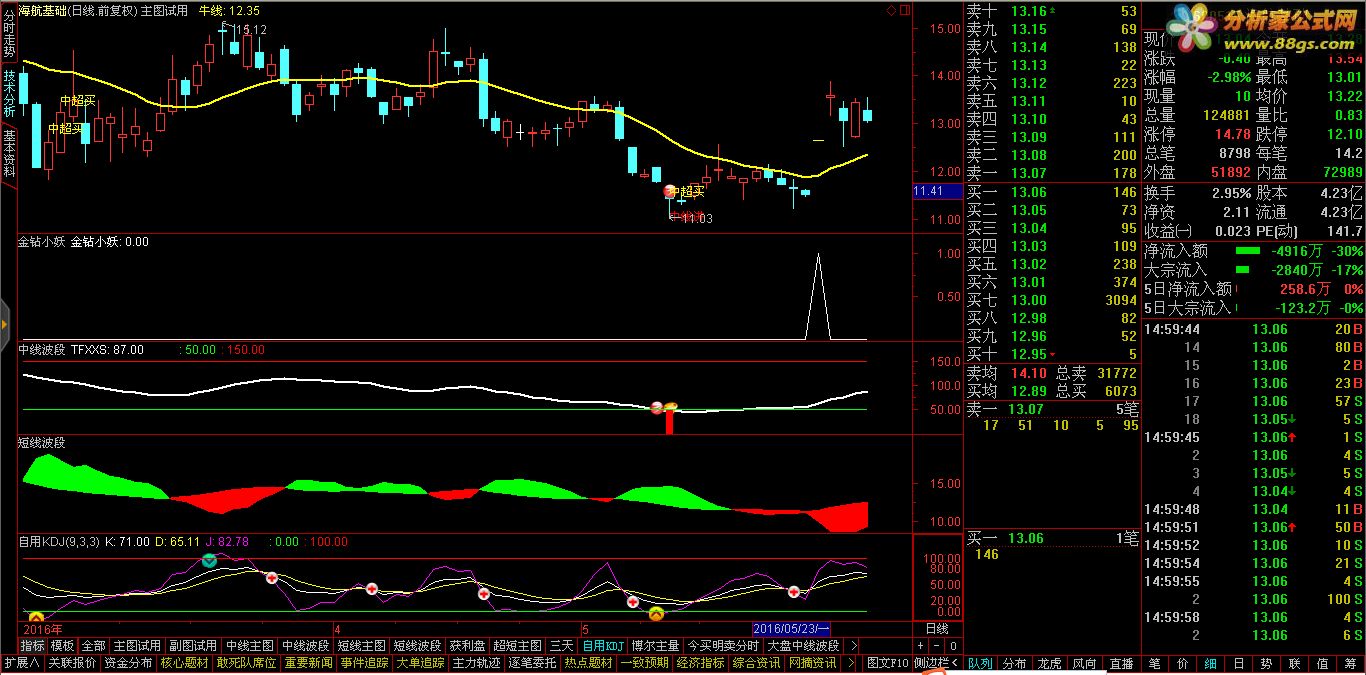The height and width of the screenshot is (675, 1366).
Task: Open the 分时走势 side tab
Action: tap(9, 32)
